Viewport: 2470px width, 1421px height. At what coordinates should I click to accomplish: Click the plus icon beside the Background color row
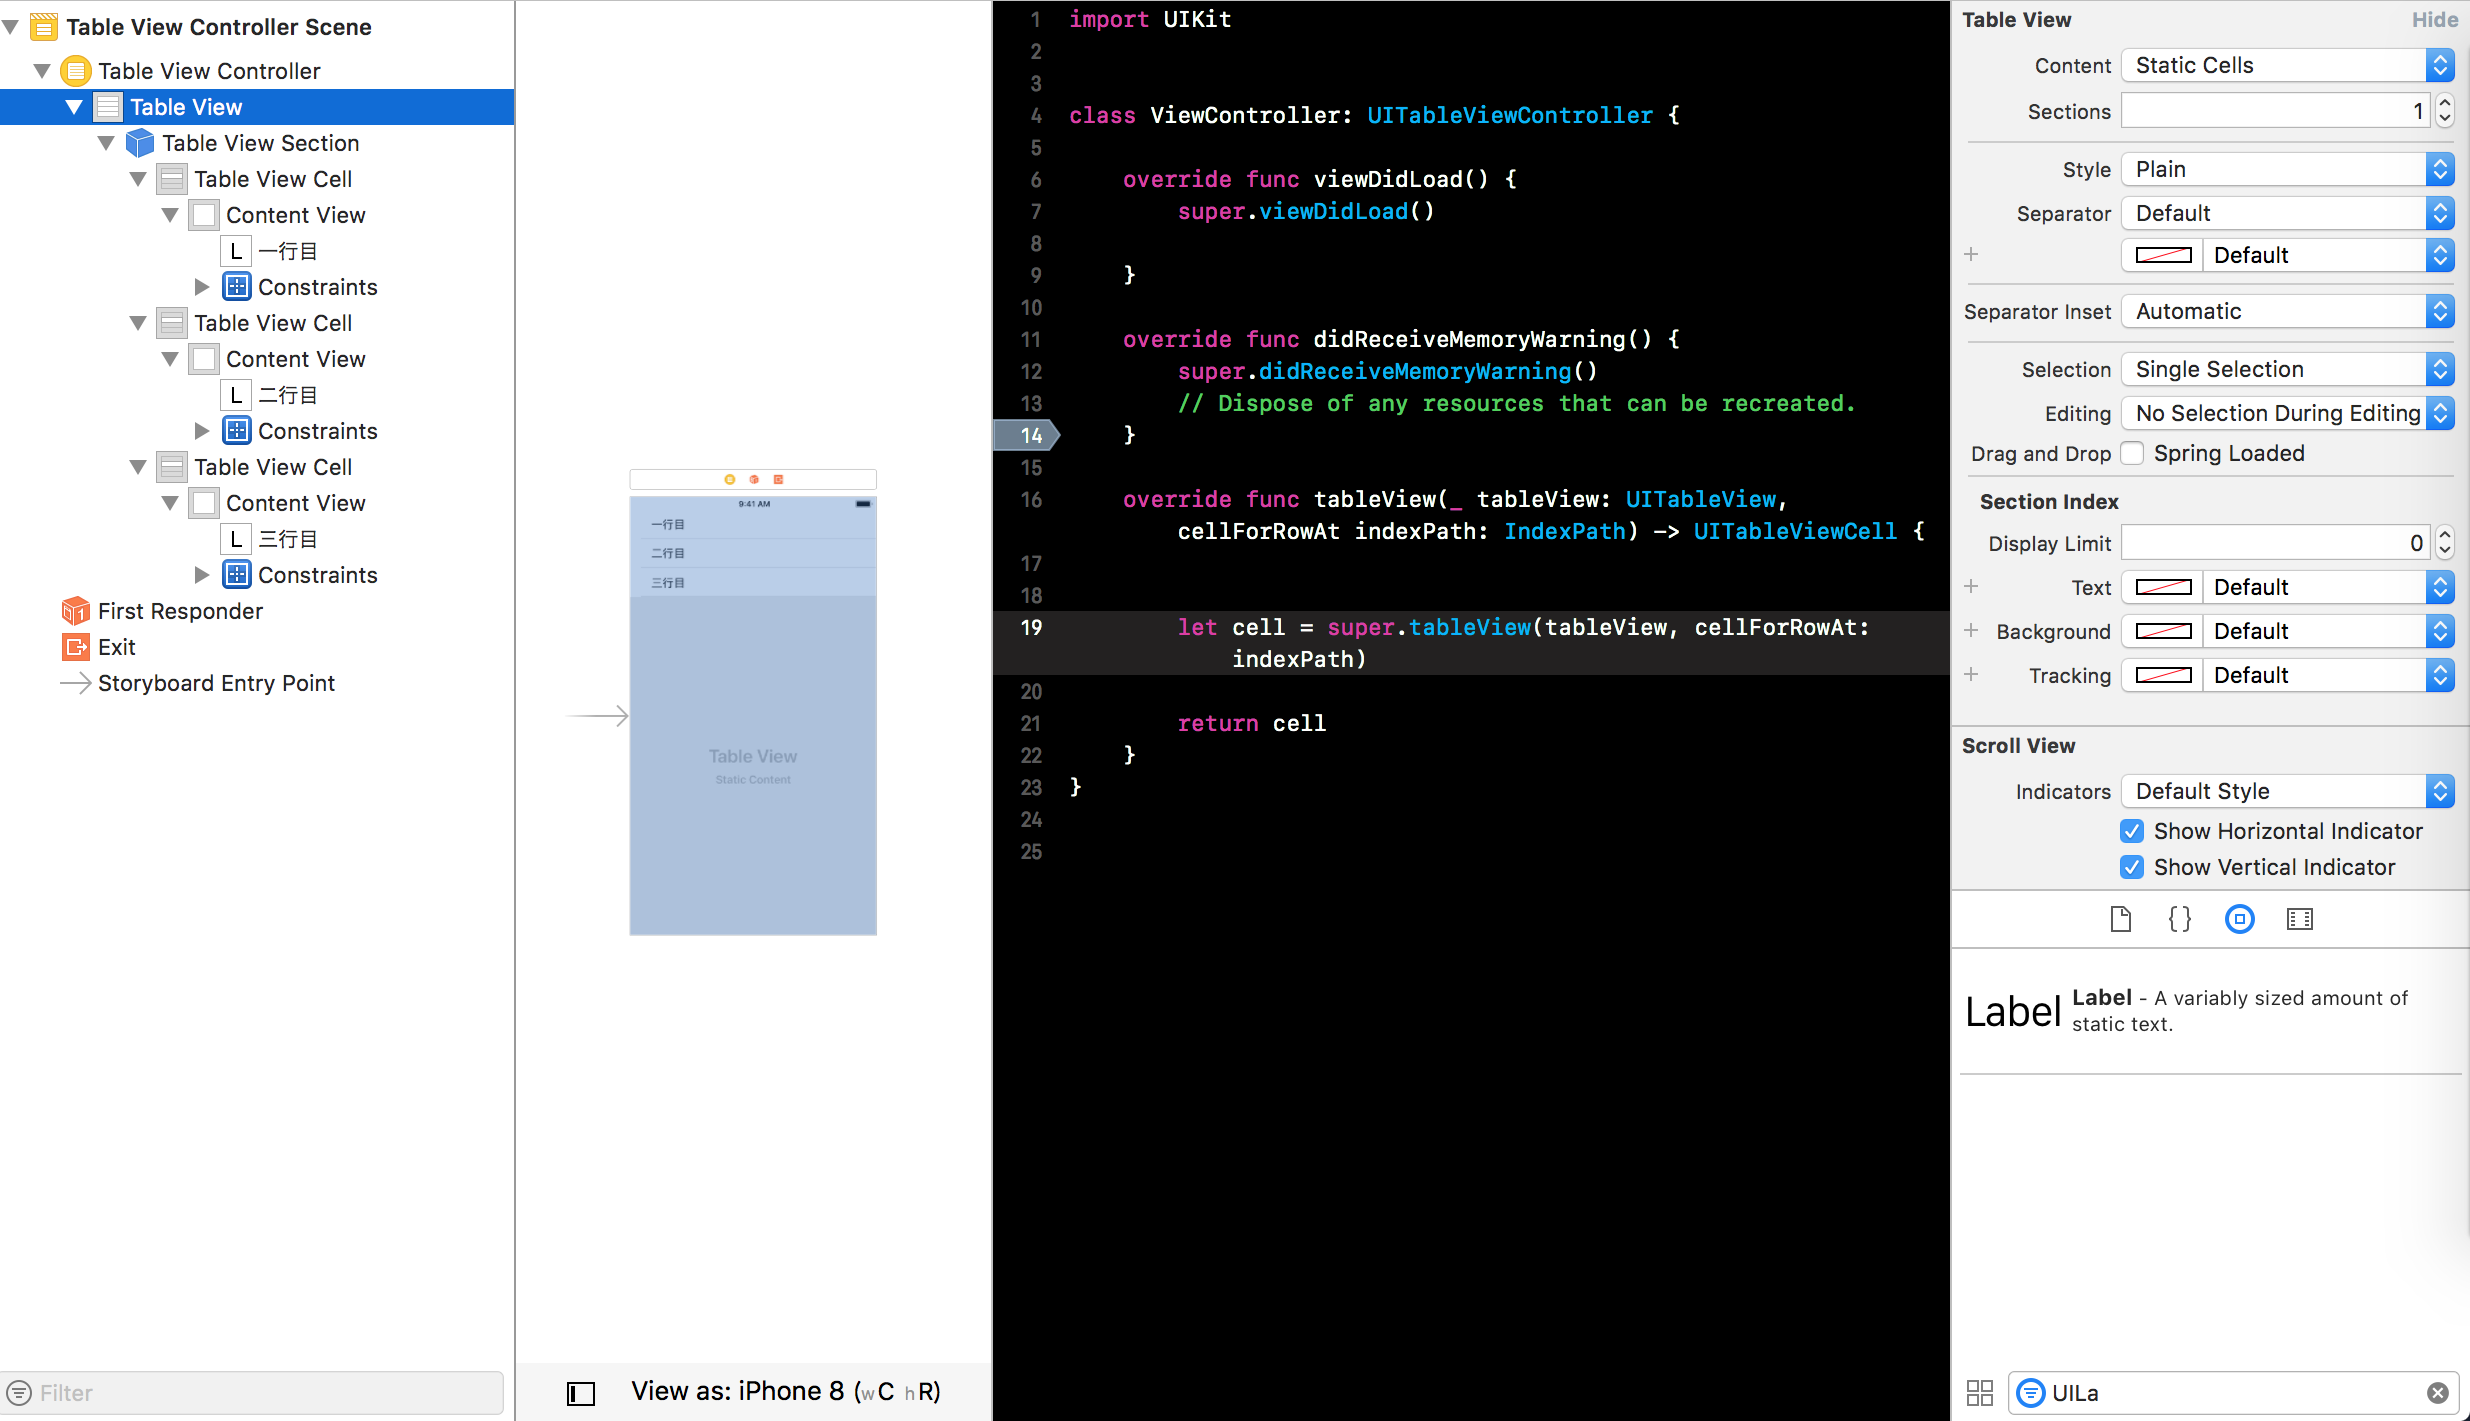[x=1971, y=631]
